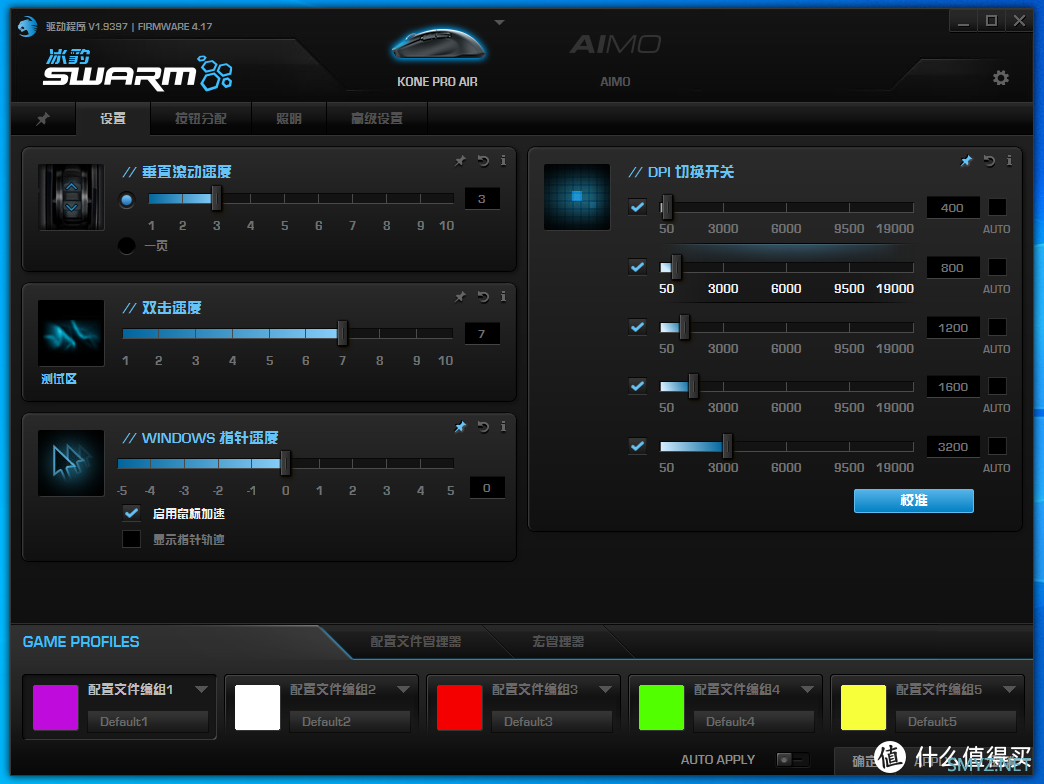Open the 配置文件管理器 tab
Image resolution: width=1044 pixels, height=784 pixels.
click(x=415, y=642)
